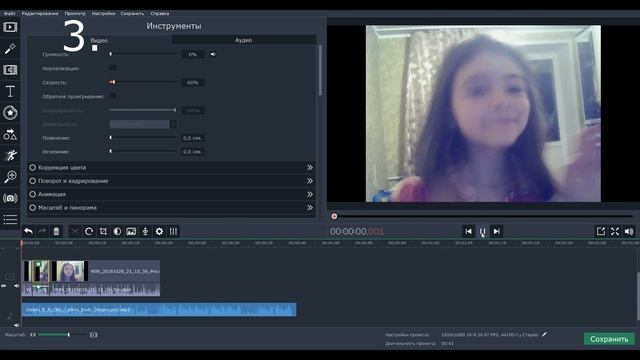
Task: Adjust the Появление fade-in slider
Action: point(143,138)
